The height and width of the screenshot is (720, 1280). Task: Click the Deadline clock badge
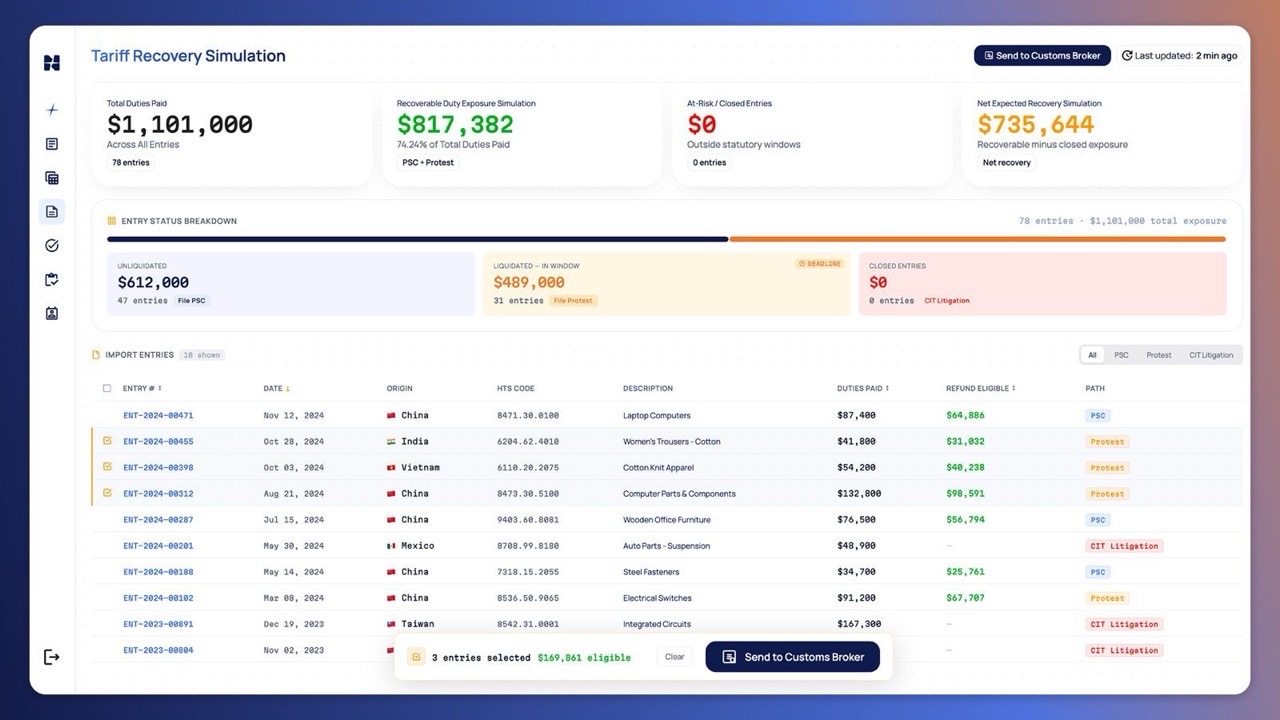coord(820,264)
